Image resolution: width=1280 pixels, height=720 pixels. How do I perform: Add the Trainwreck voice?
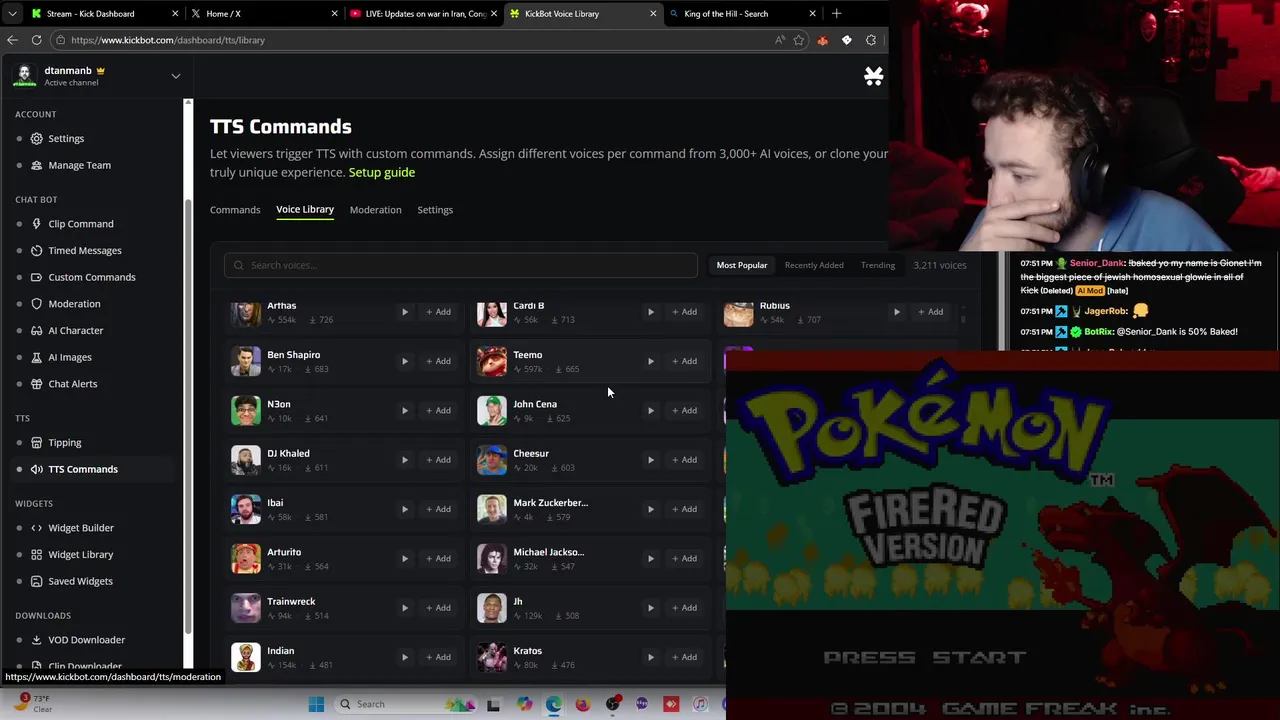(438, 608)
